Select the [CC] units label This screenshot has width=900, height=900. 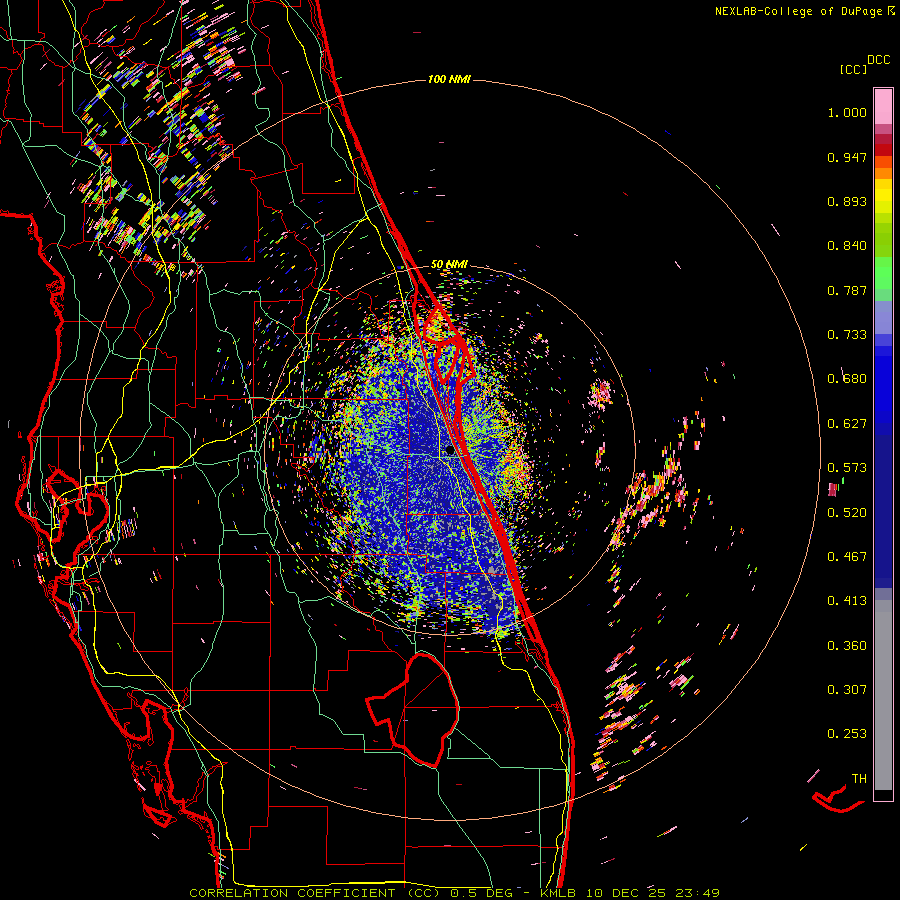[853, 69]
